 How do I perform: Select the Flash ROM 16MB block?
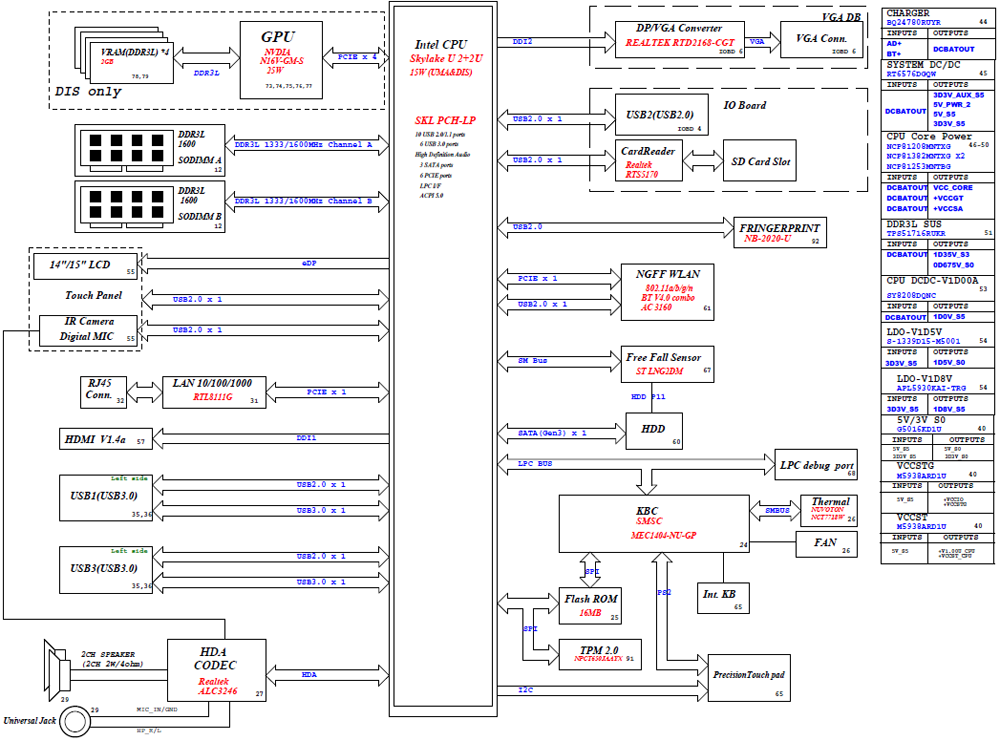[591, 606]
